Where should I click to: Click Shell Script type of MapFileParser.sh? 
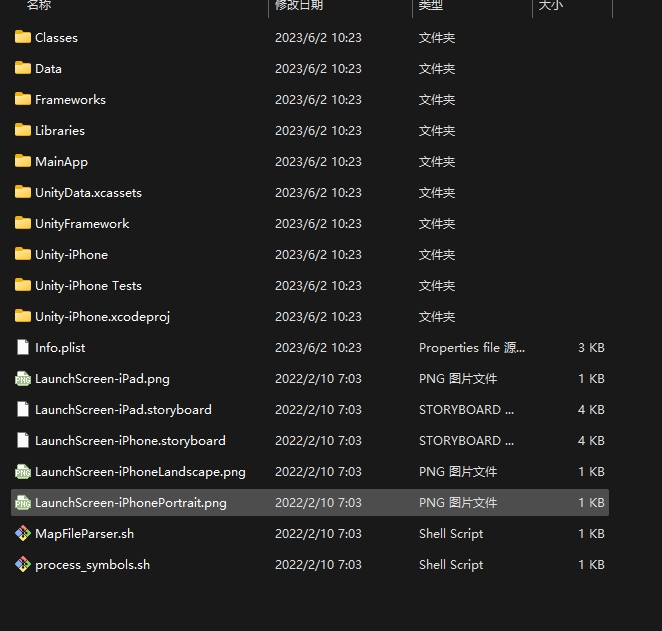pyautogui.click(x=451, y=534)
